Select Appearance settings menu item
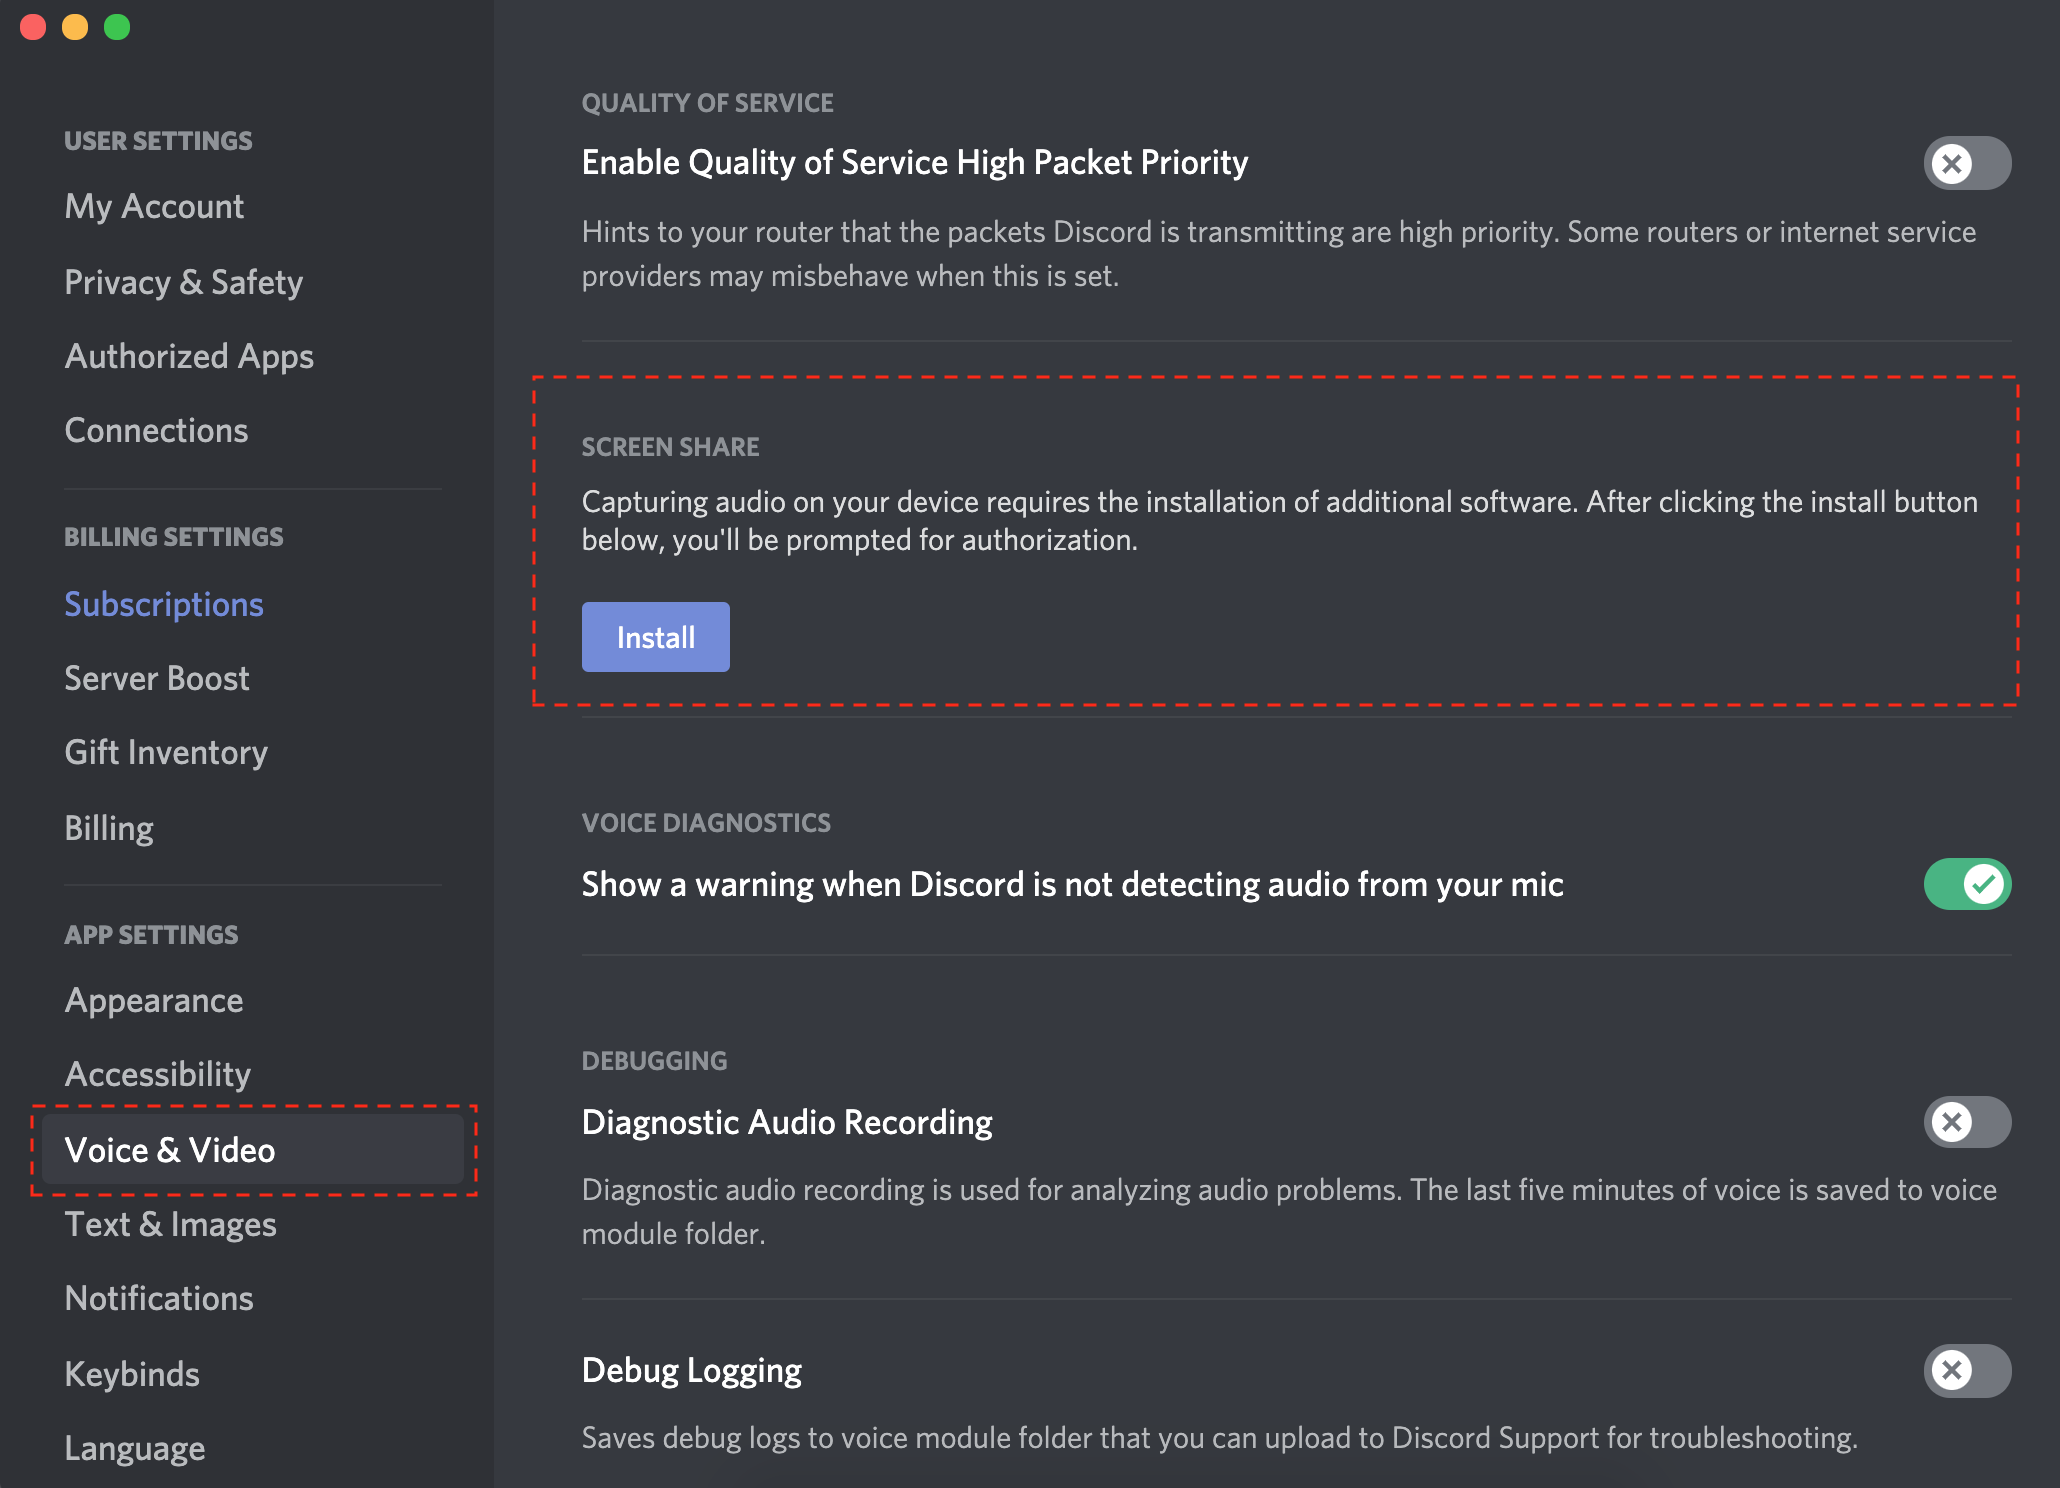 [x=155, y=1000]
